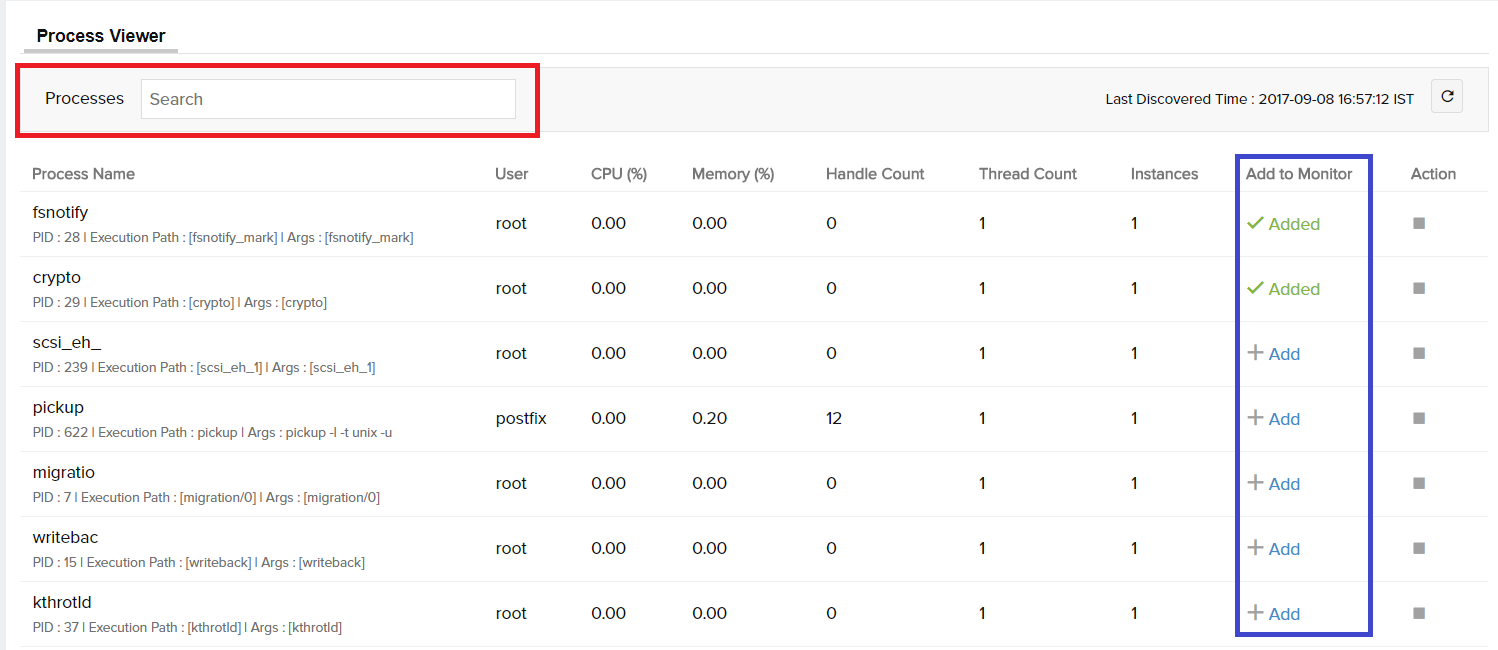Add migratio process to monitor
This screenshot has width=1498, height=650.
(x=1274, y=484)
